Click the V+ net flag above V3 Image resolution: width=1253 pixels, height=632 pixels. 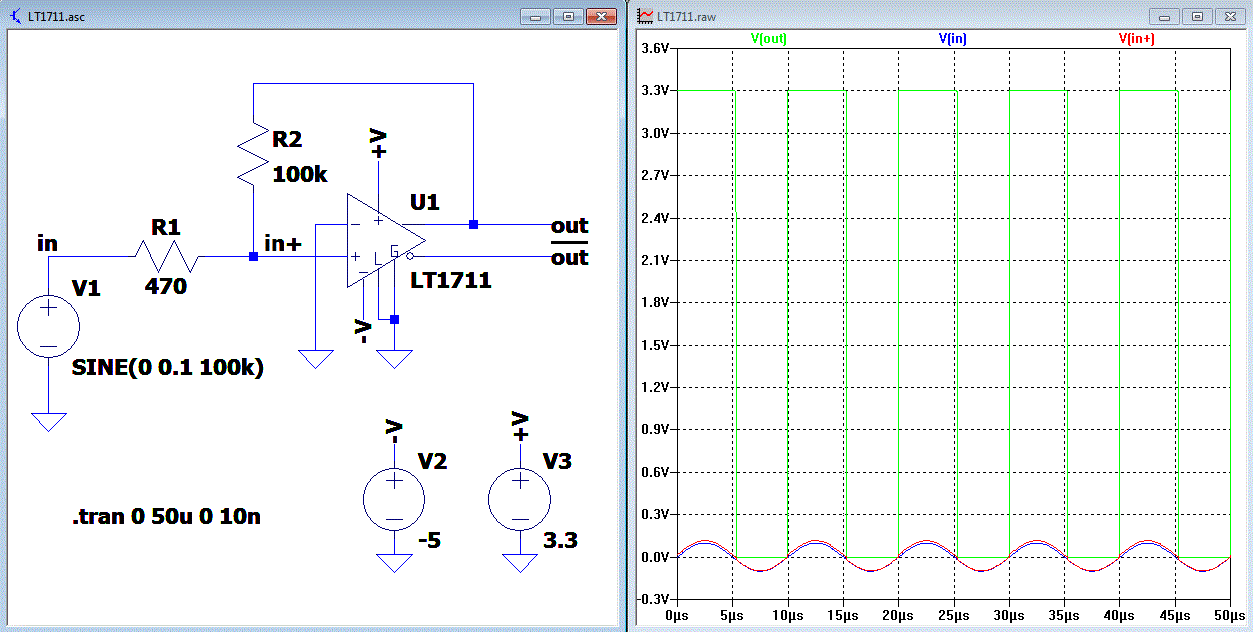520,427
